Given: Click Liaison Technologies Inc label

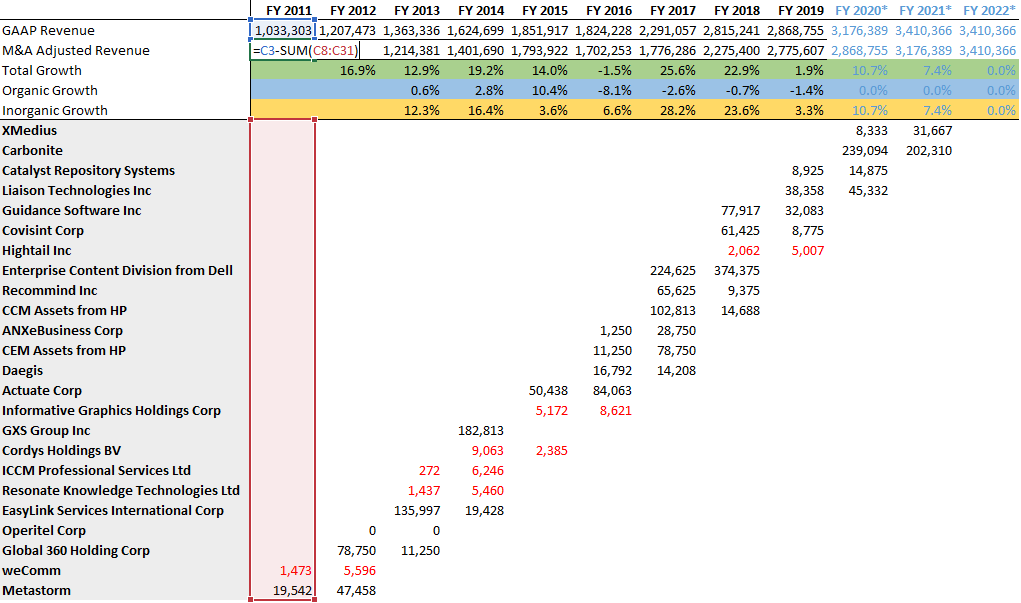Looking at the screenshot, I should (x=77, y=191).
